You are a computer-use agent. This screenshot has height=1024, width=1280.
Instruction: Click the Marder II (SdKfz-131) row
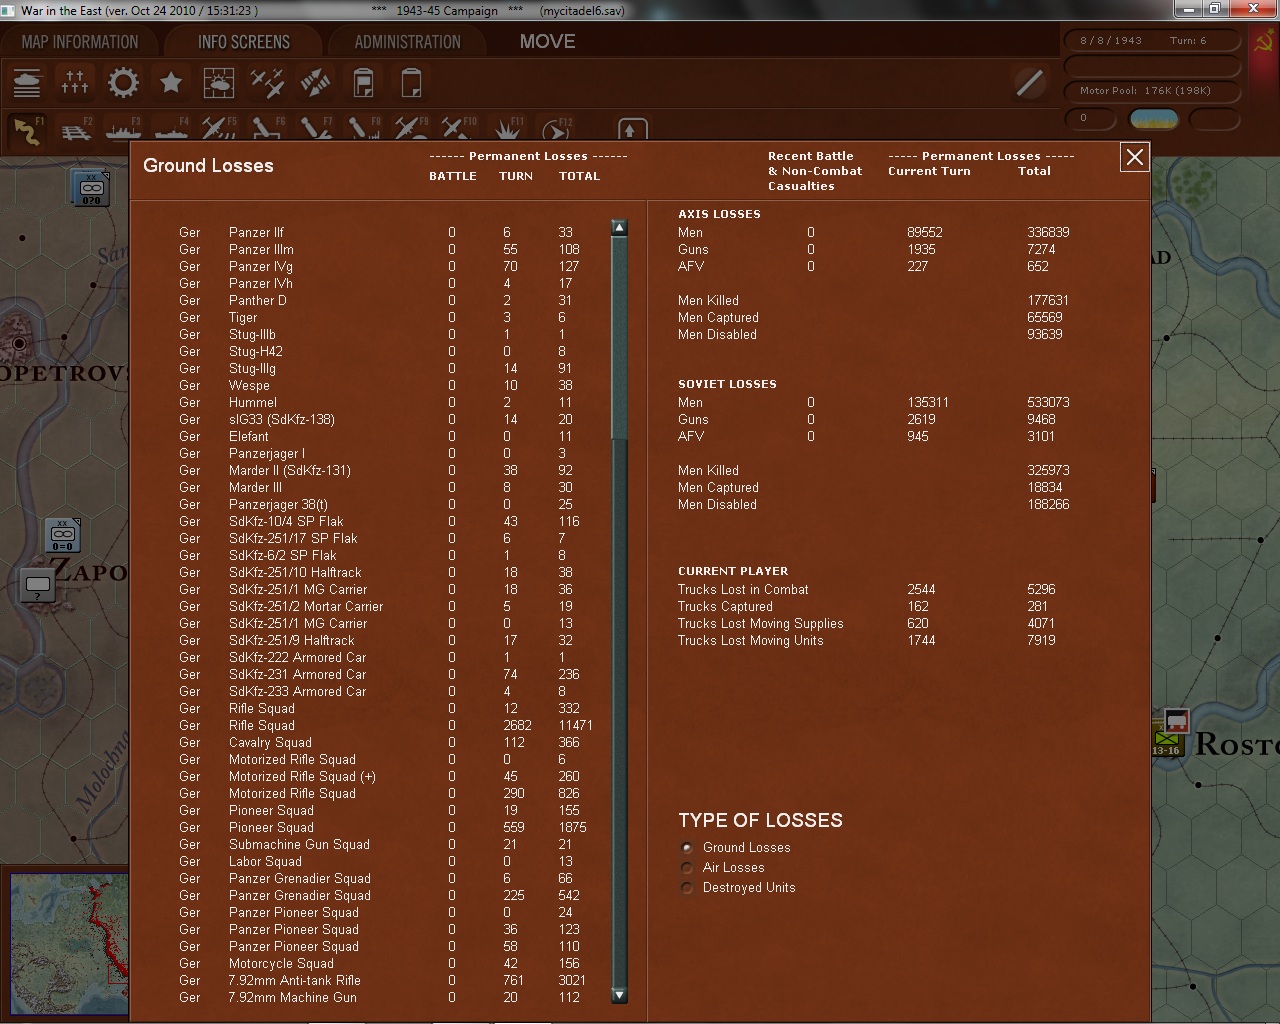(388, 470)
